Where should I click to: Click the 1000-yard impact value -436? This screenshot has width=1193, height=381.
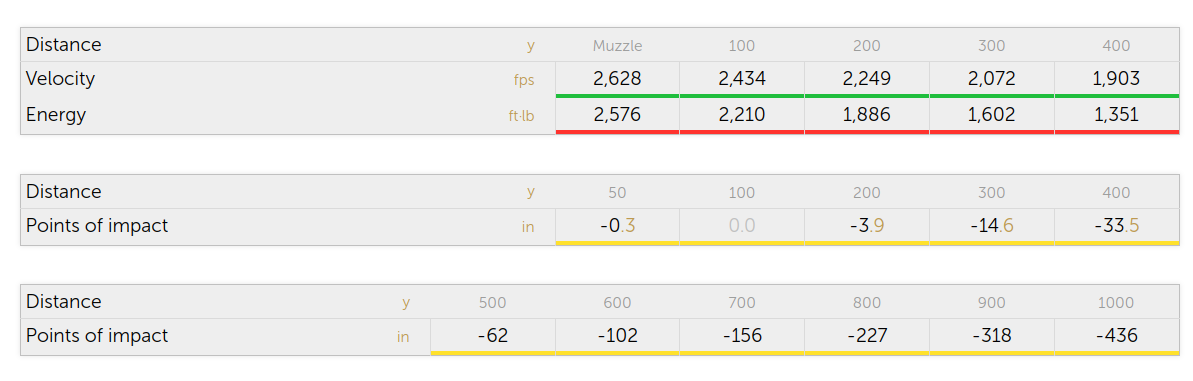(x=1116, y=335)
